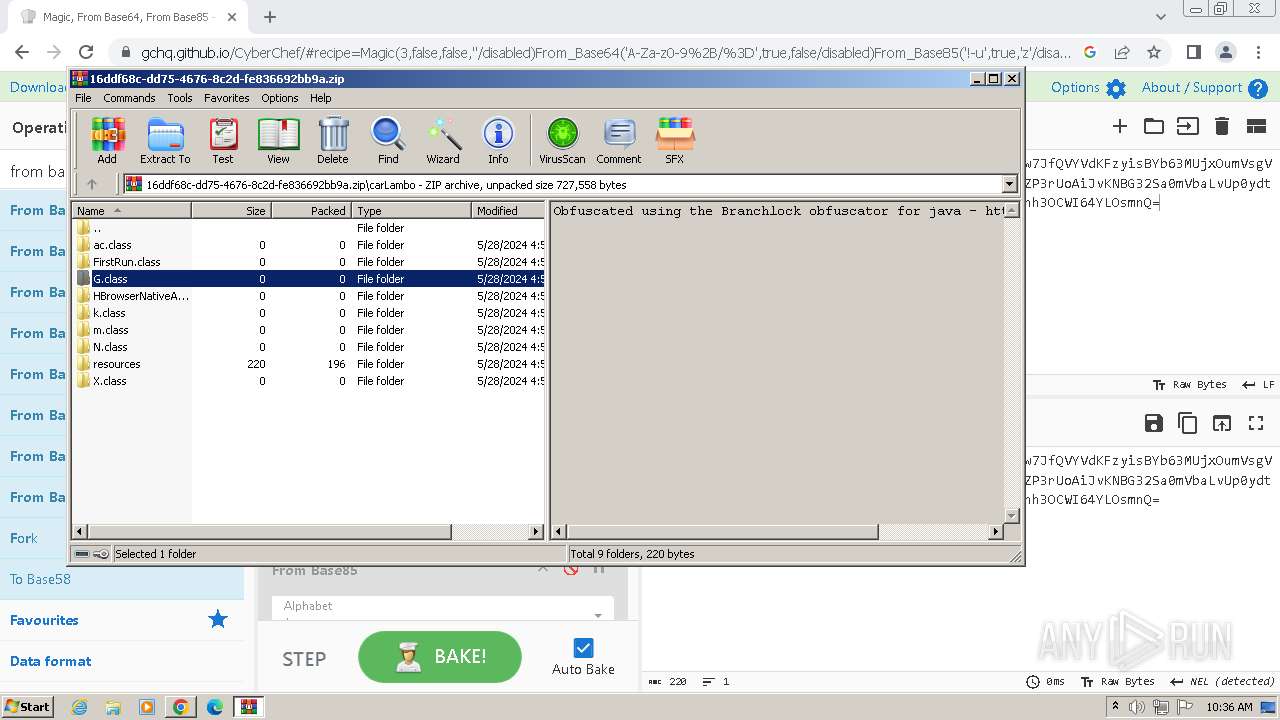This screenshot has width=1280, height=720.
Task: Open file as input icon
Action: point(1187,126)
